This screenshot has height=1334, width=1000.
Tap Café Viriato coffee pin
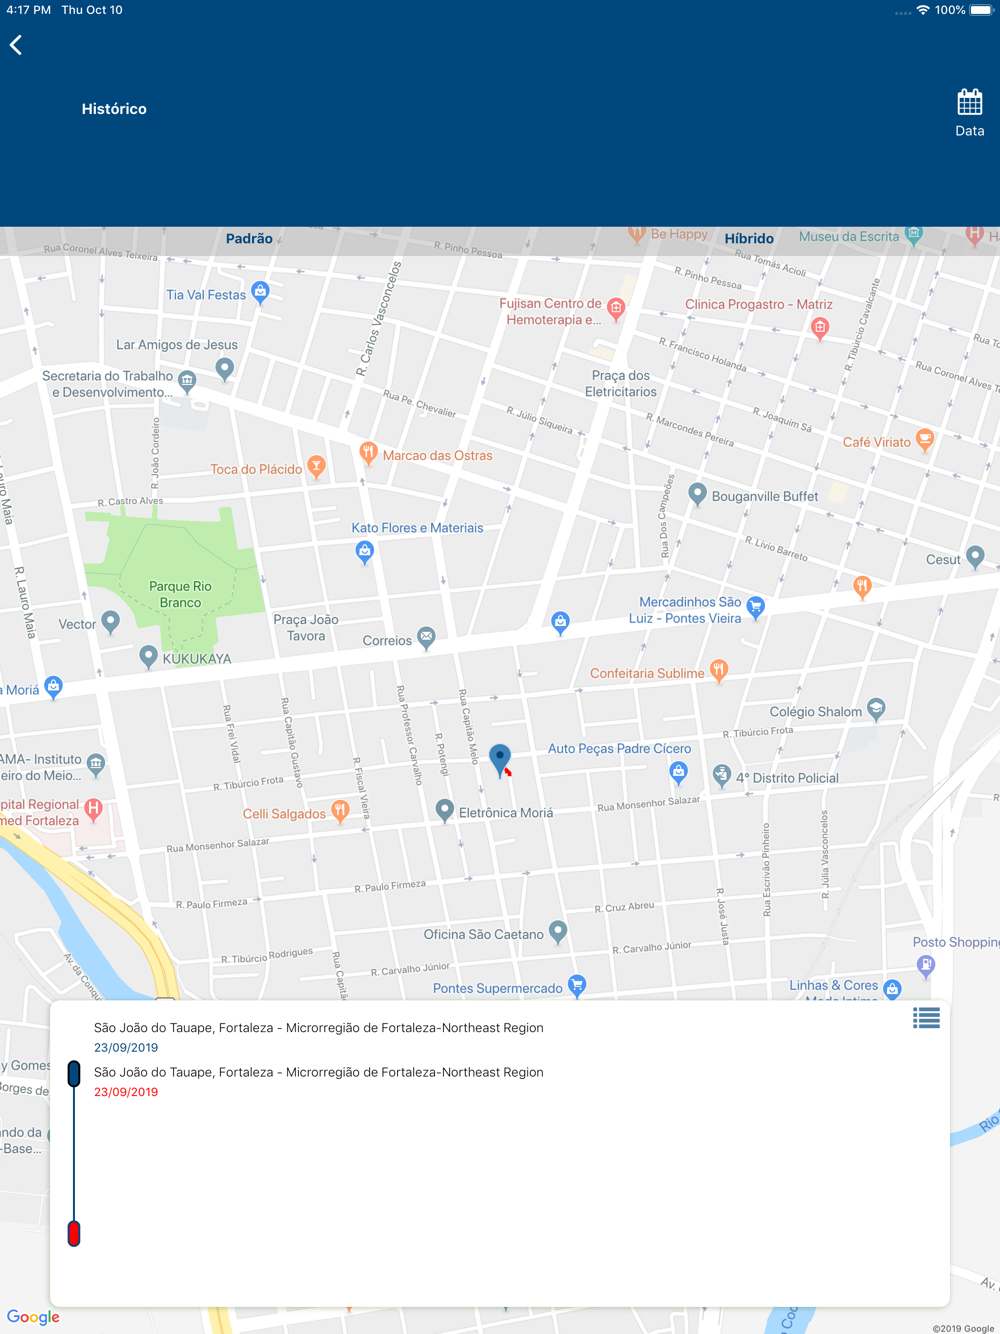925,440
